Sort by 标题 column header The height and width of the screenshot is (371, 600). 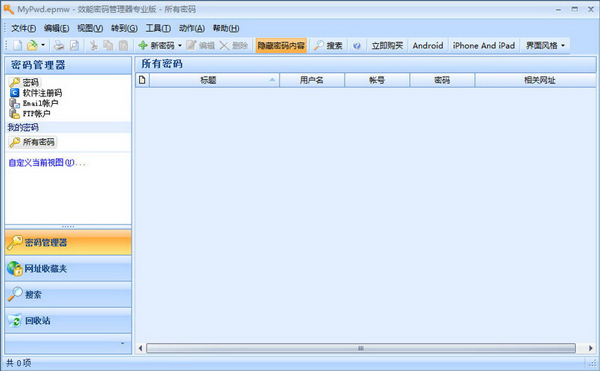[x=214, y=80]
